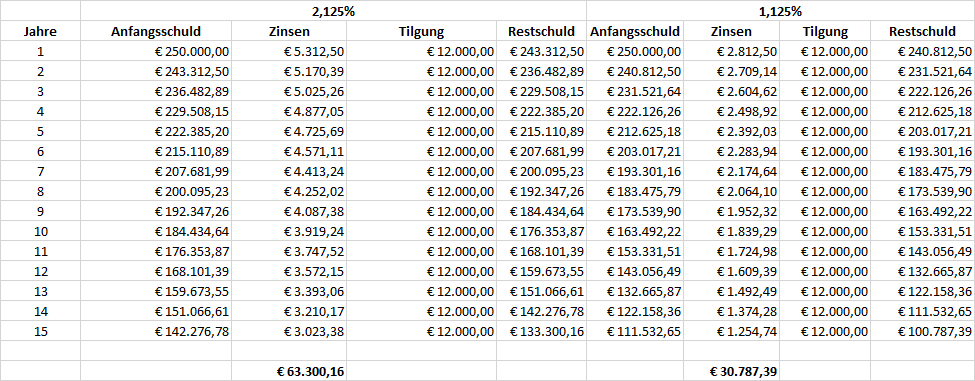
Task: Select the first Anfangsschuld header cell
Action: (156, 31)
